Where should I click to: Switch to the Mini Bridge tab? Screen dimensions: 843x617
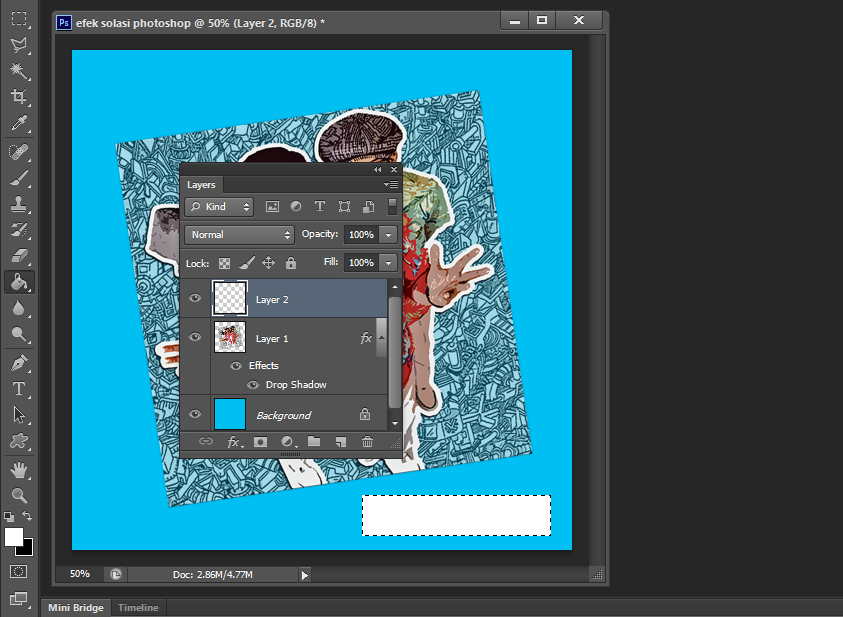tap(76, 607)
